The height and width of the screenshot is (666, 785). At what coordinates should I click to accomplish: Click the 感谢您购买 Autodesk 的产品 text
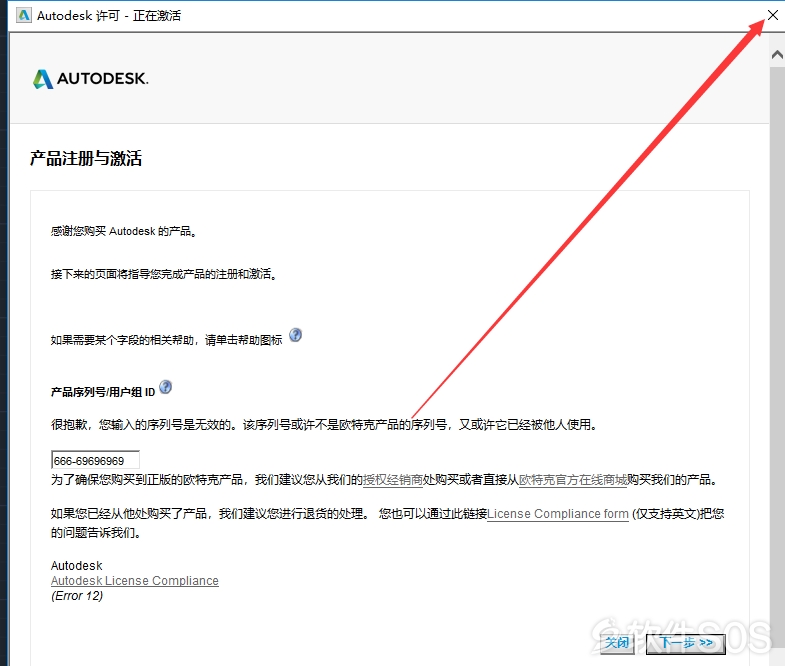tap(124, 231)
